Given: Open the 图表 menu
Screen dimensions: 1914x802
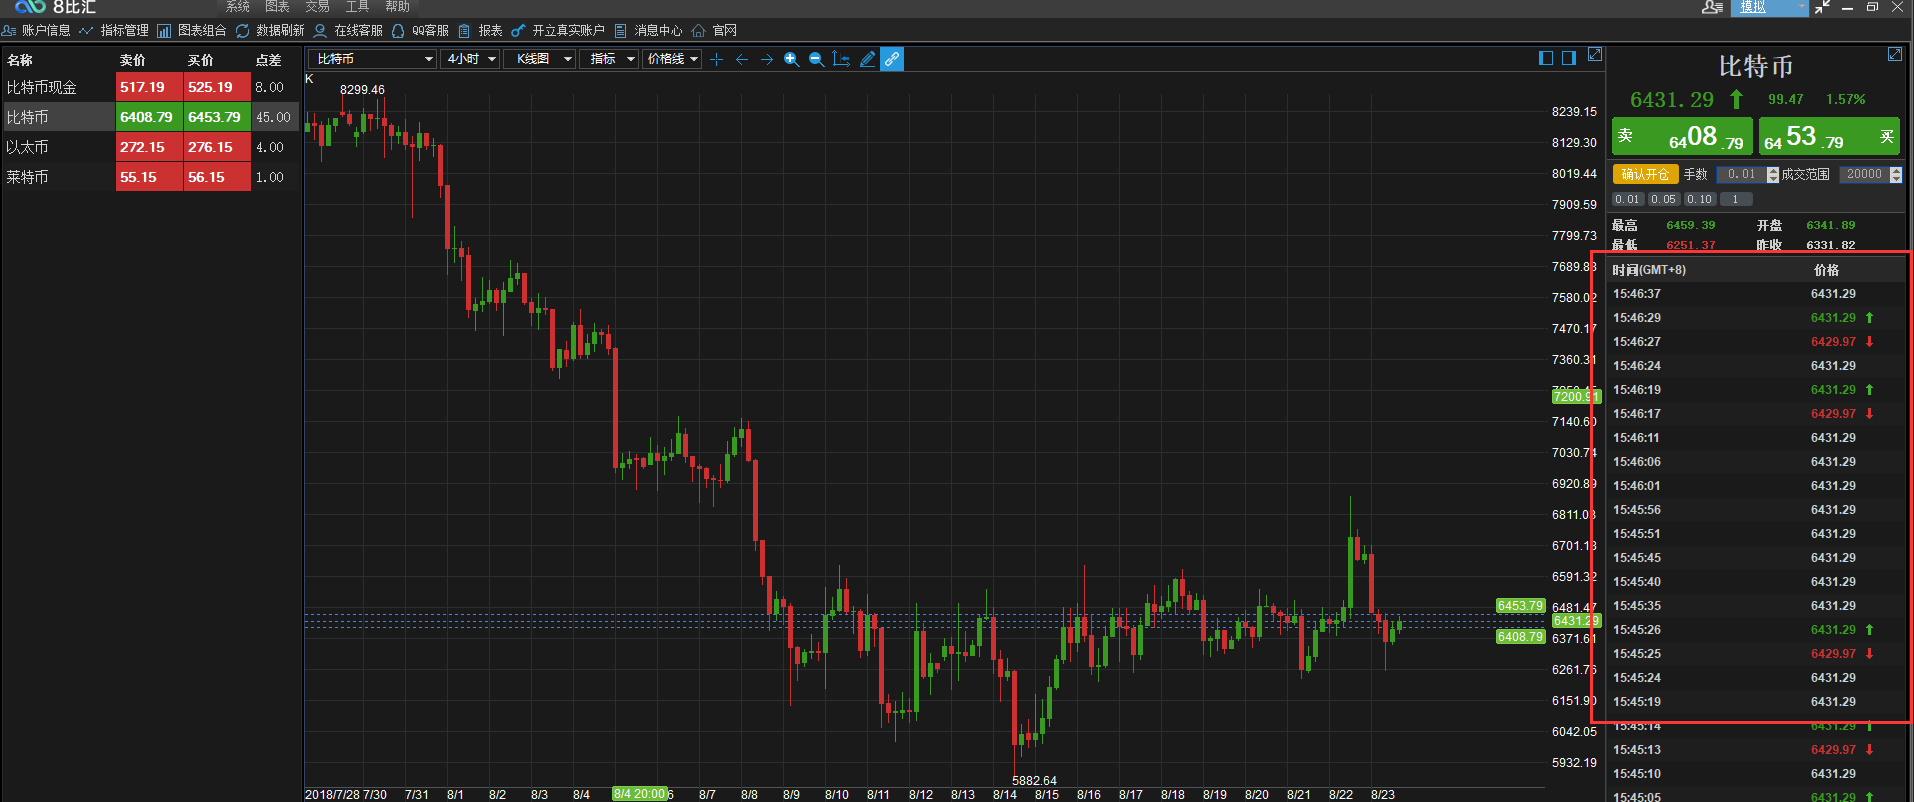Looking at the screenshot, I should point(277,7).
